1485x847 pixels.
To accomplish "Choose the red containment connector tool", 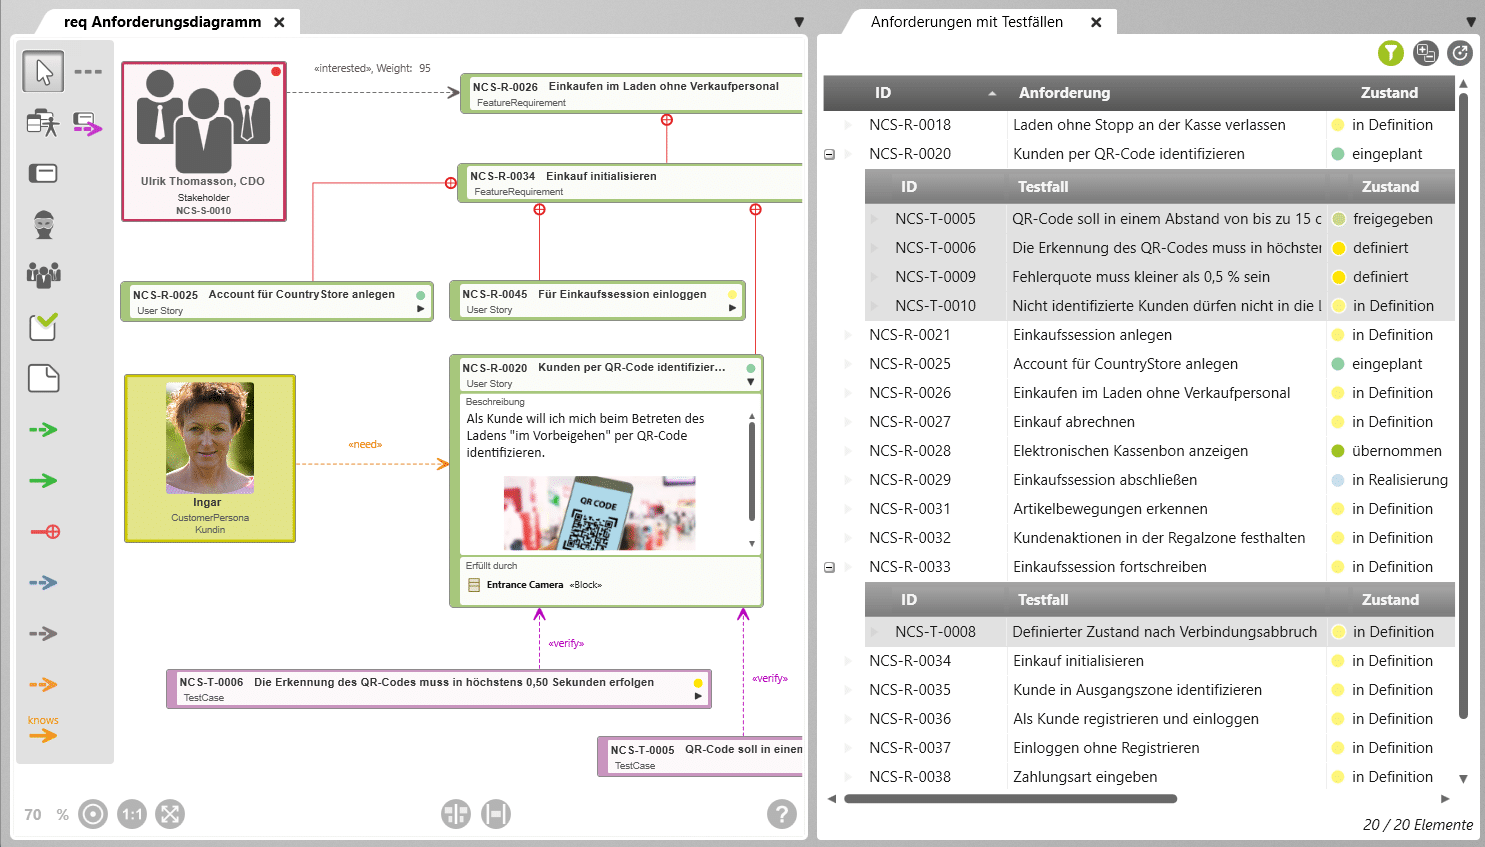I will pos(45,532).
